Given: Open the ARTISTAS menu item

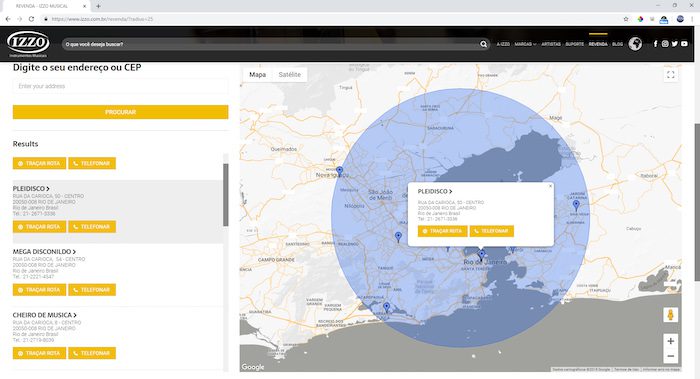Looking at the screenshot, I should pos(551,44).
